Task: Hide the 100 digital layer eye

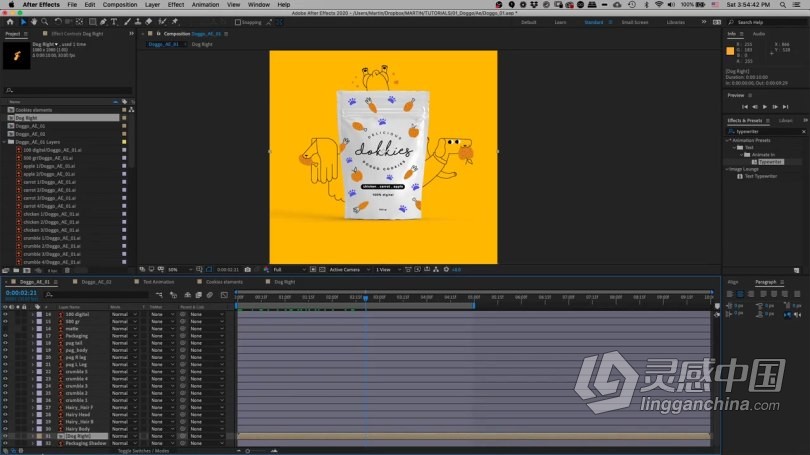Action: pos(5,314)
